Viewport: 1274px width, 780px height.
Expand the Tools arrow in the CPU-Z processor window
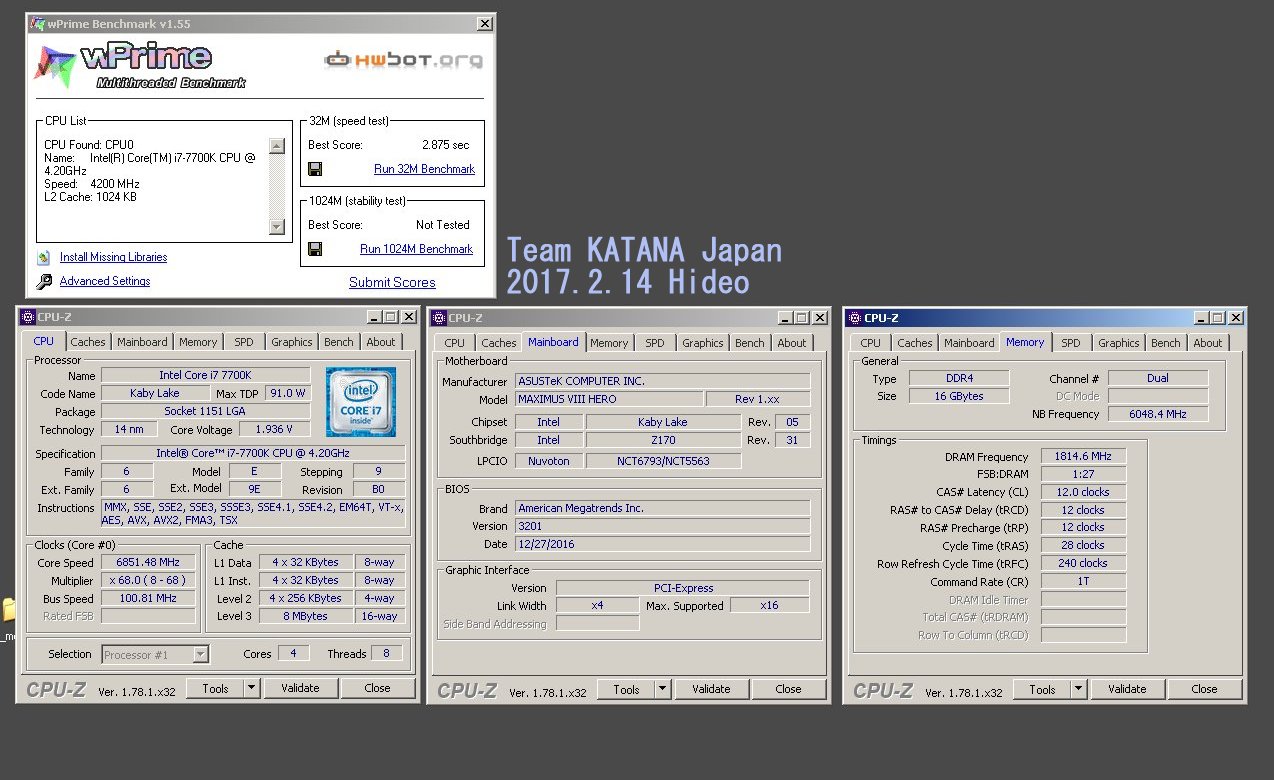pos(251,688)
